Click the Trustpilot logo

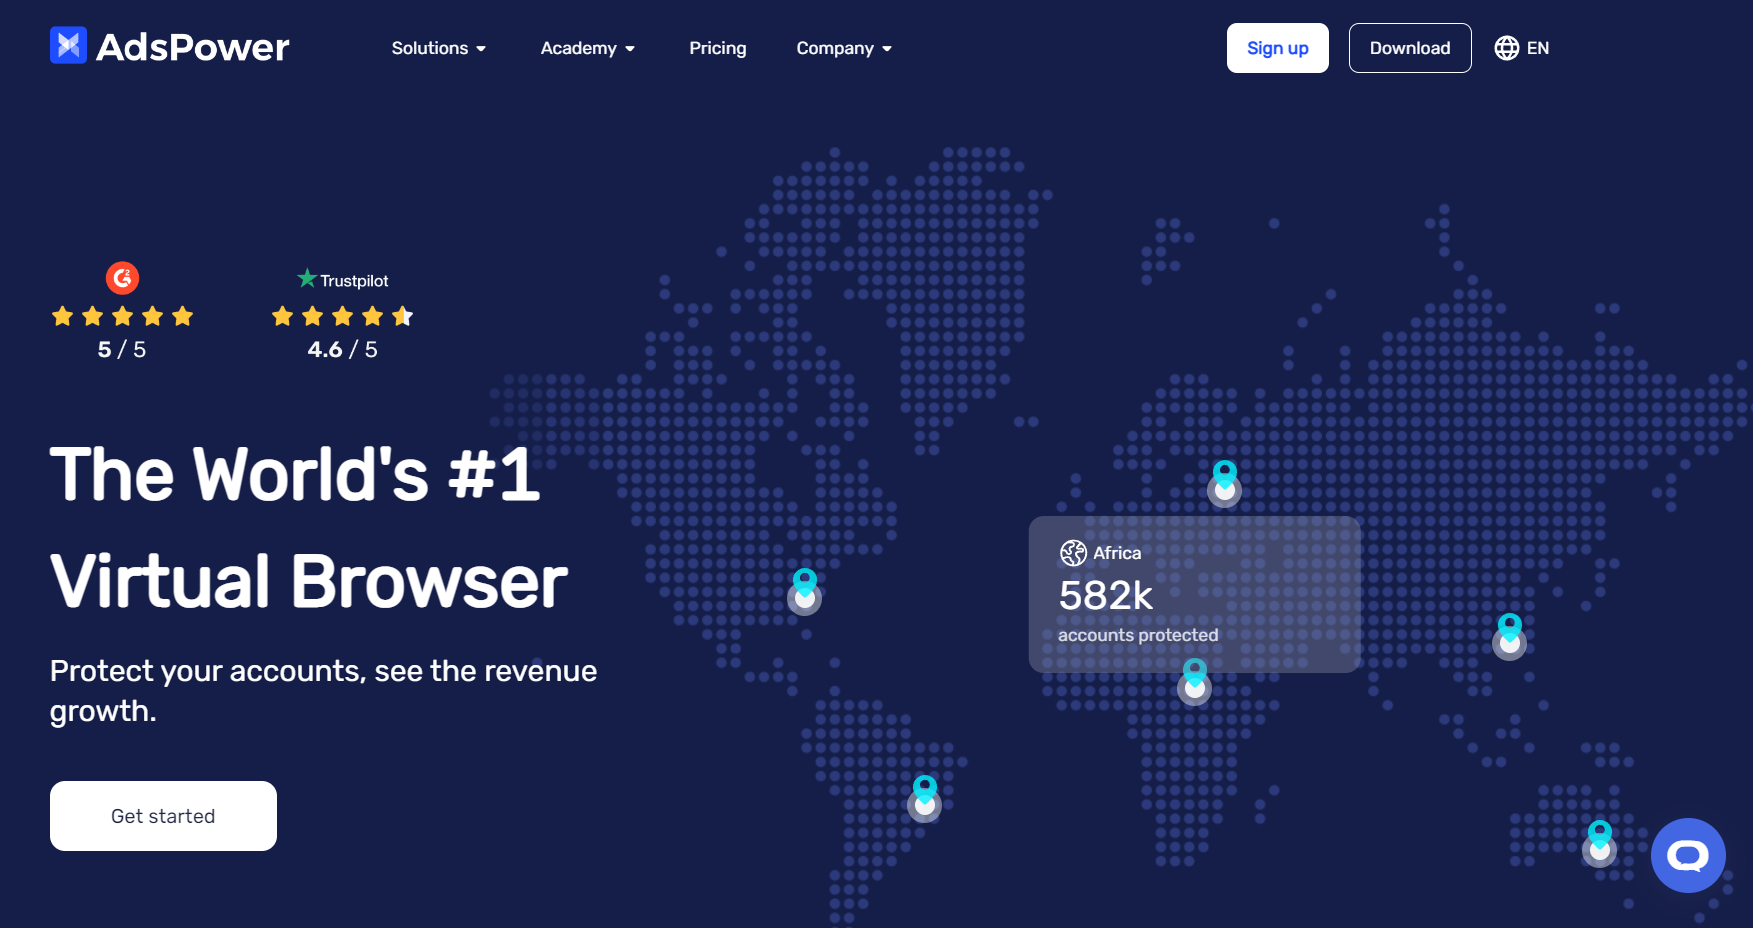coord(343,280)
